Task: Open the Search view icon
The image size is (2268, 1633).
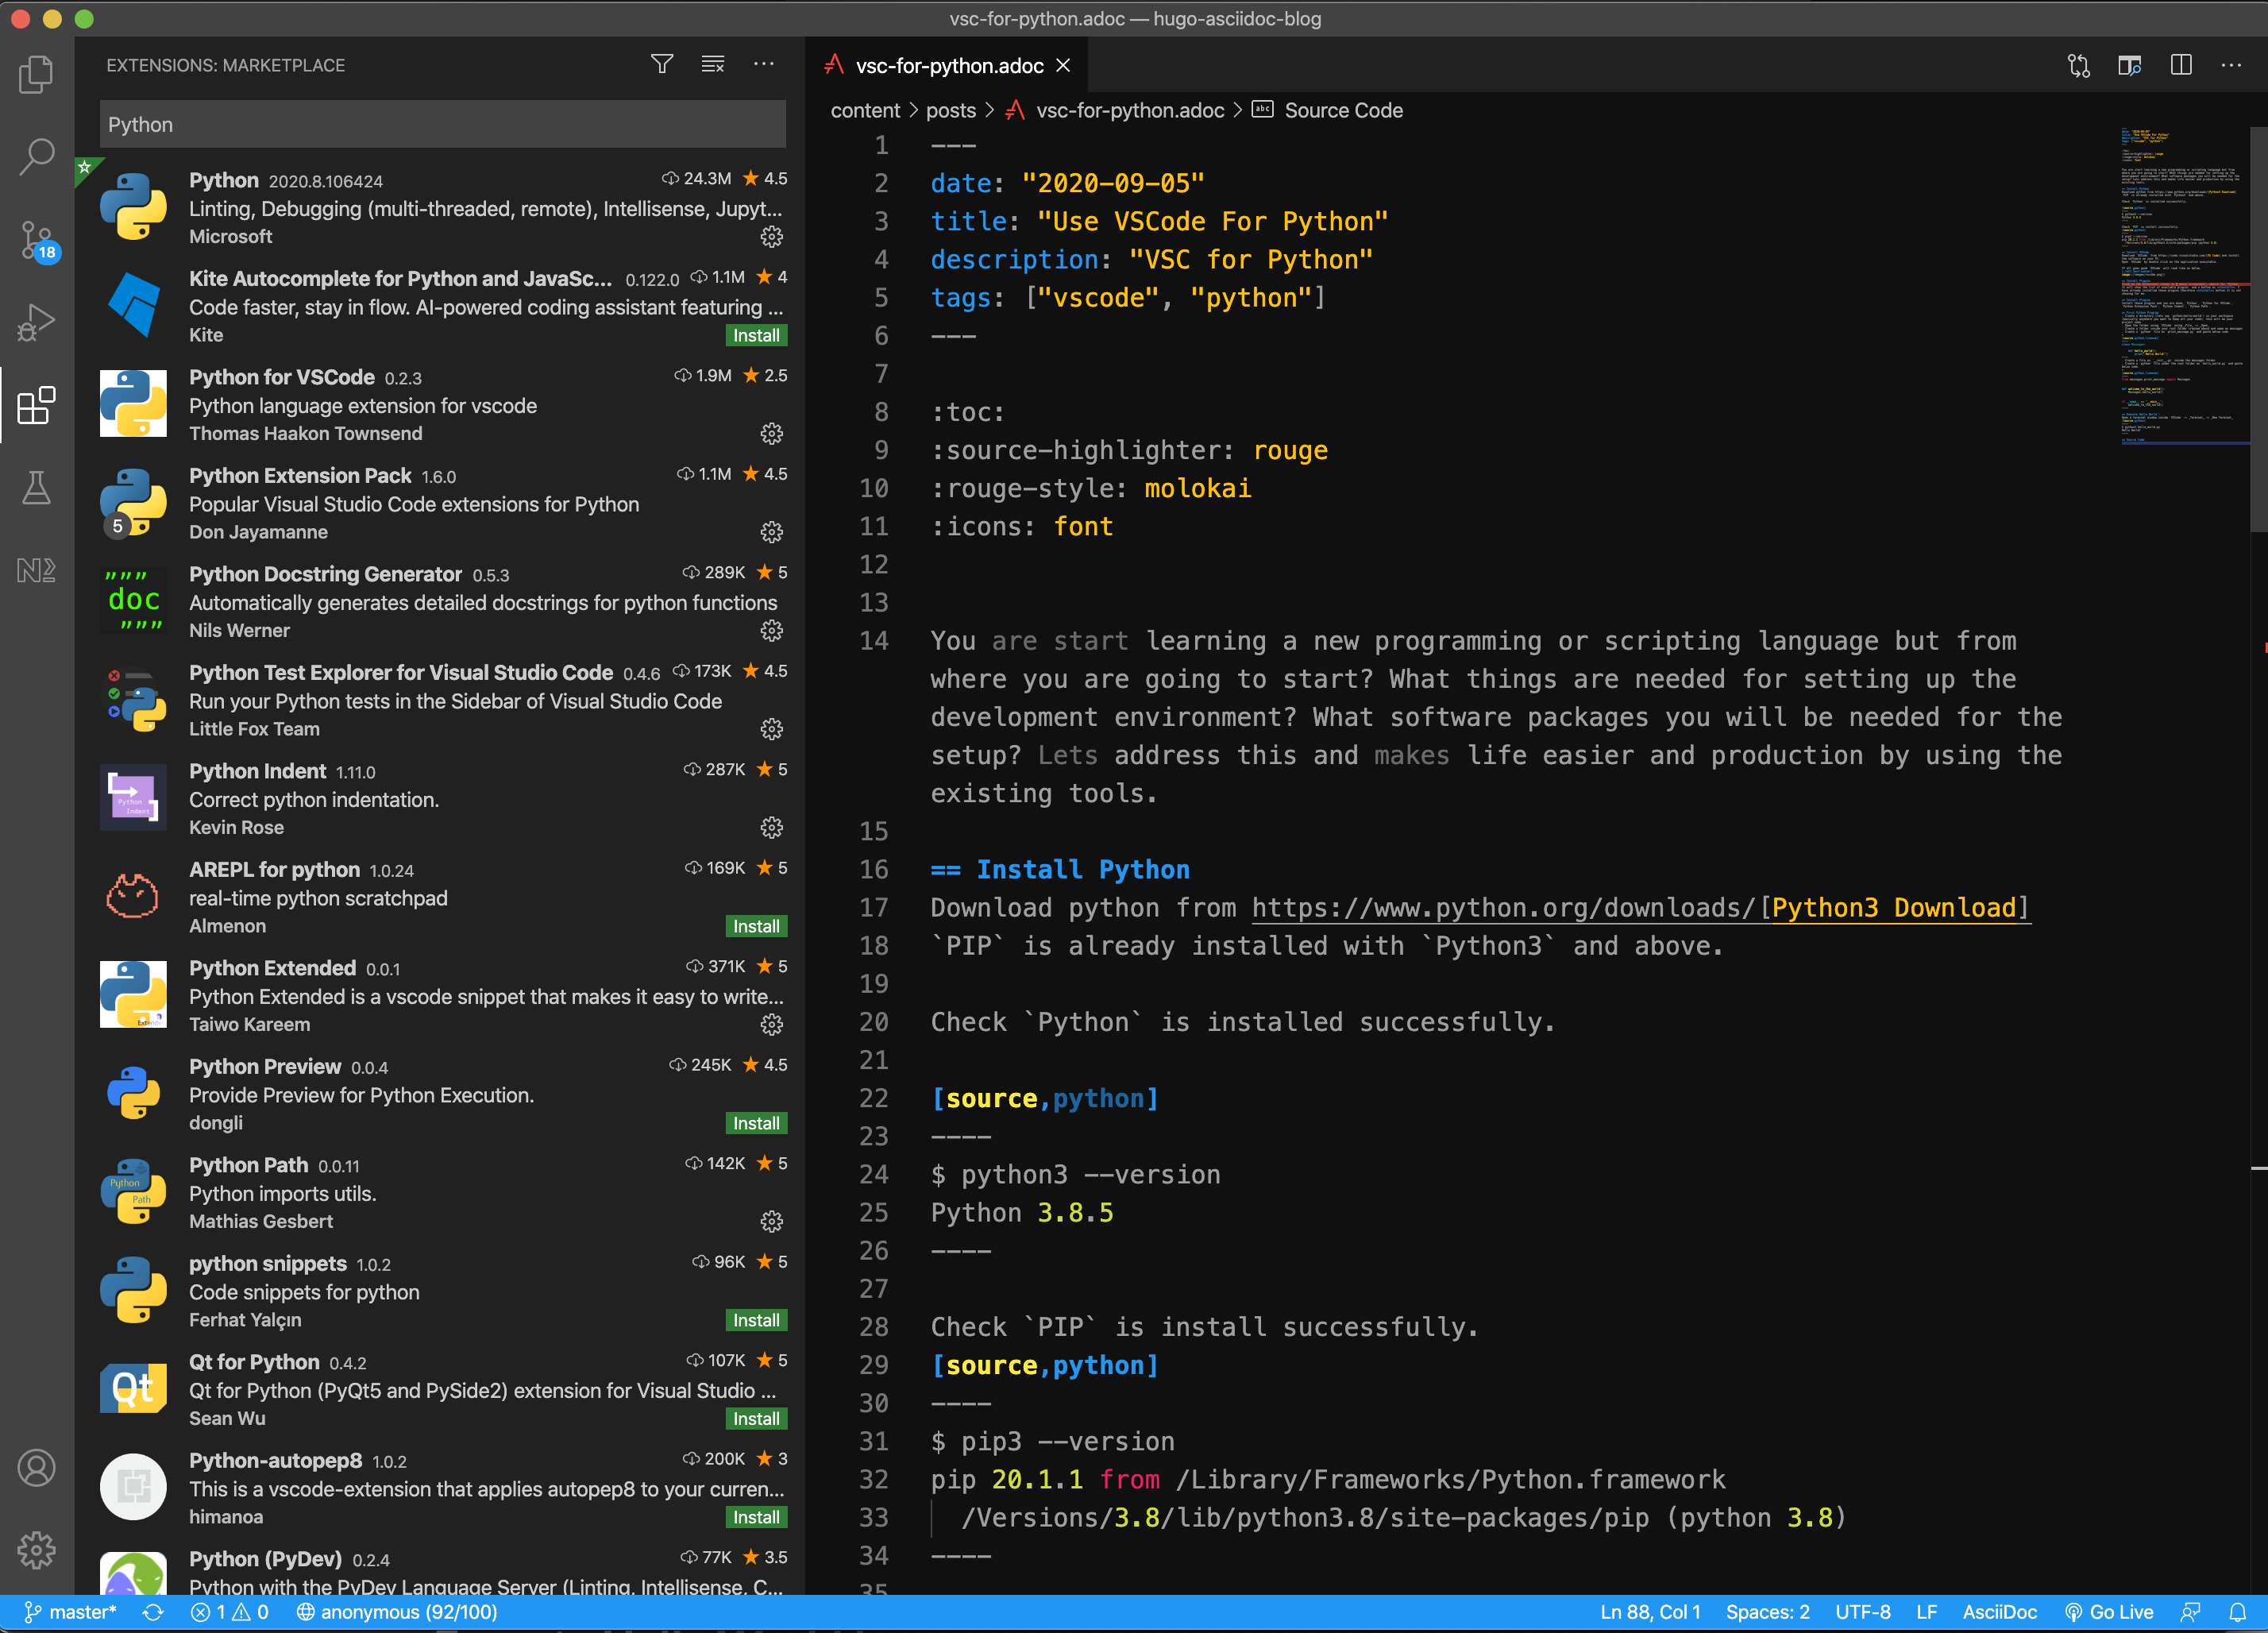Action: coord(36,157)
